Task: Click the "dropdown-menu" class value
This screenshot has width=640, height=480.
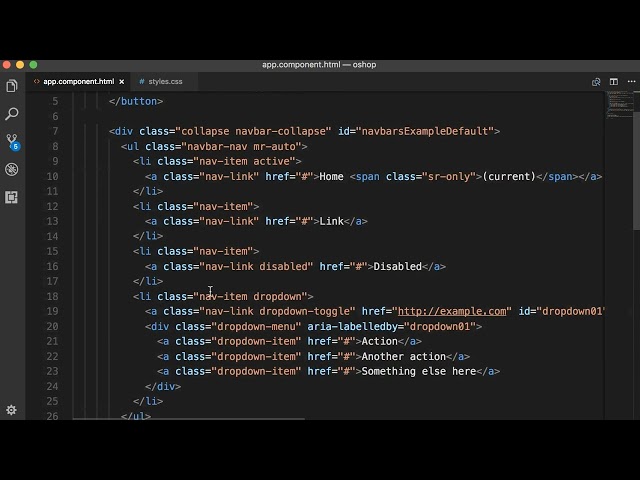Action: point(256,327)
